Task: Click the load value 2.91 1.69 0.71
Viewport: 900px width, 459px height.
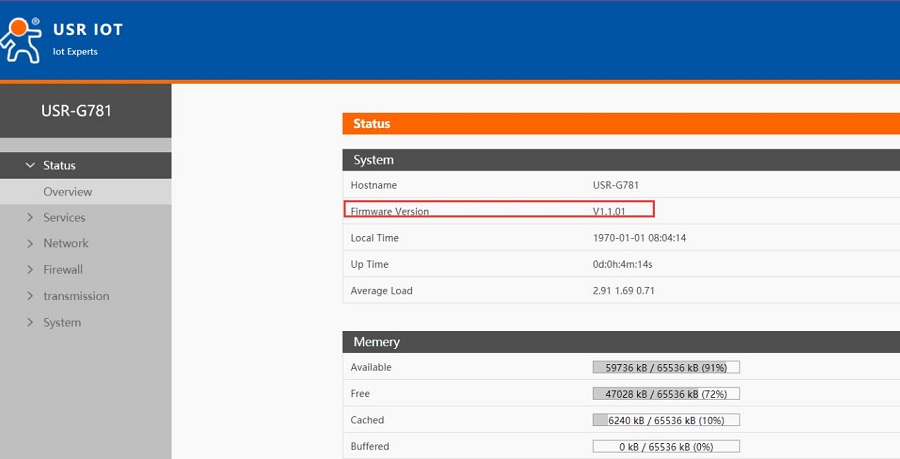Action: pyautogui.click(x=623, y=291)
